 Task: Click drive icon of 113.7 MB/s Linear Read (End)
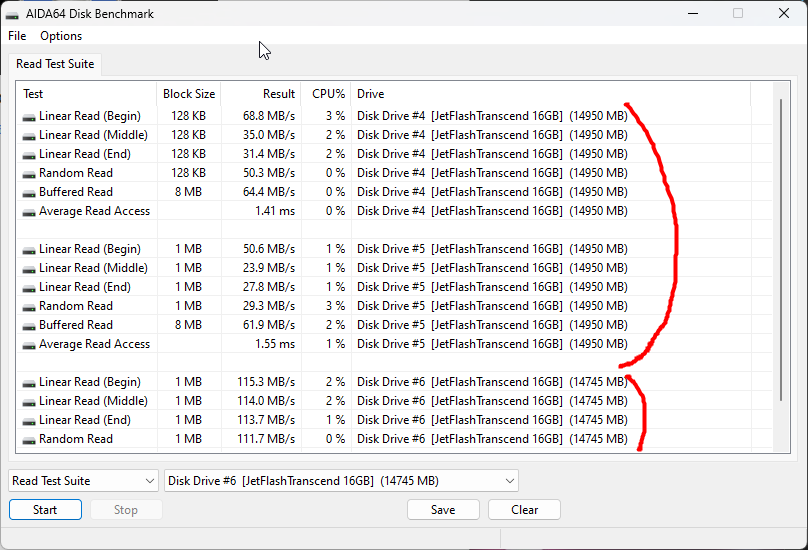click(29, 421)
